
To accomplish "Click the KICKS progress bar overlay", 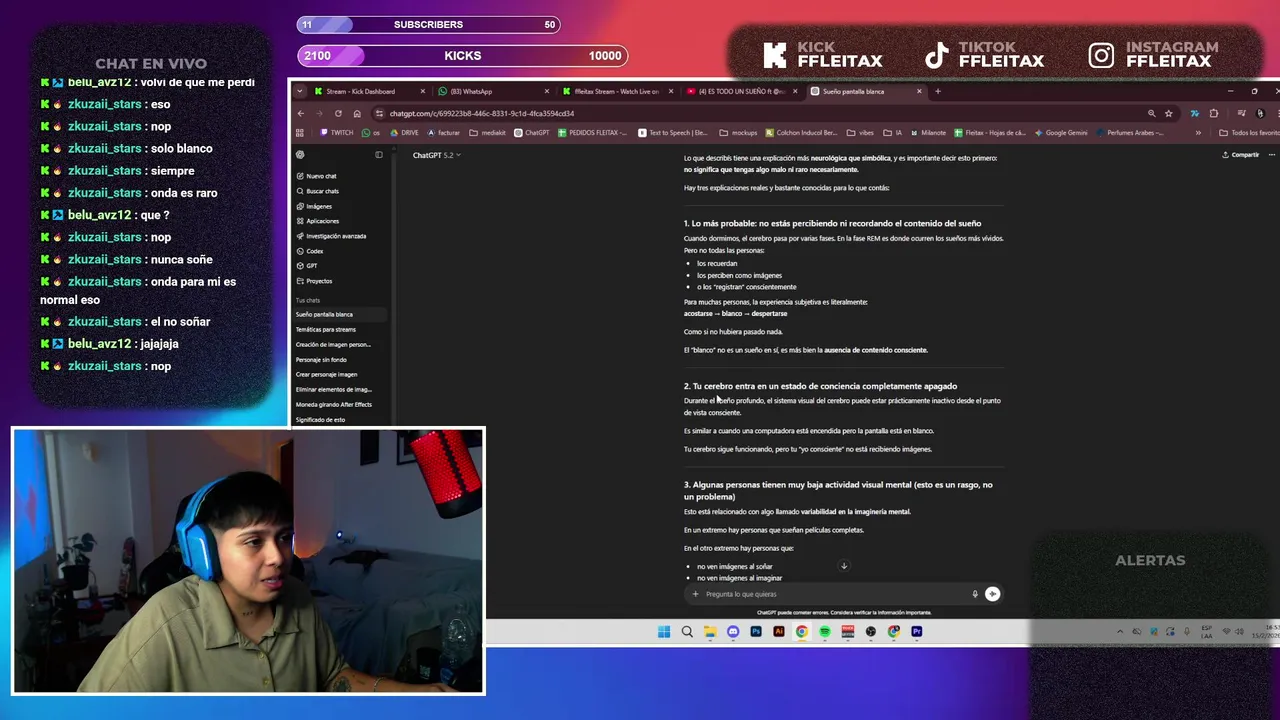I will [462, 55].
